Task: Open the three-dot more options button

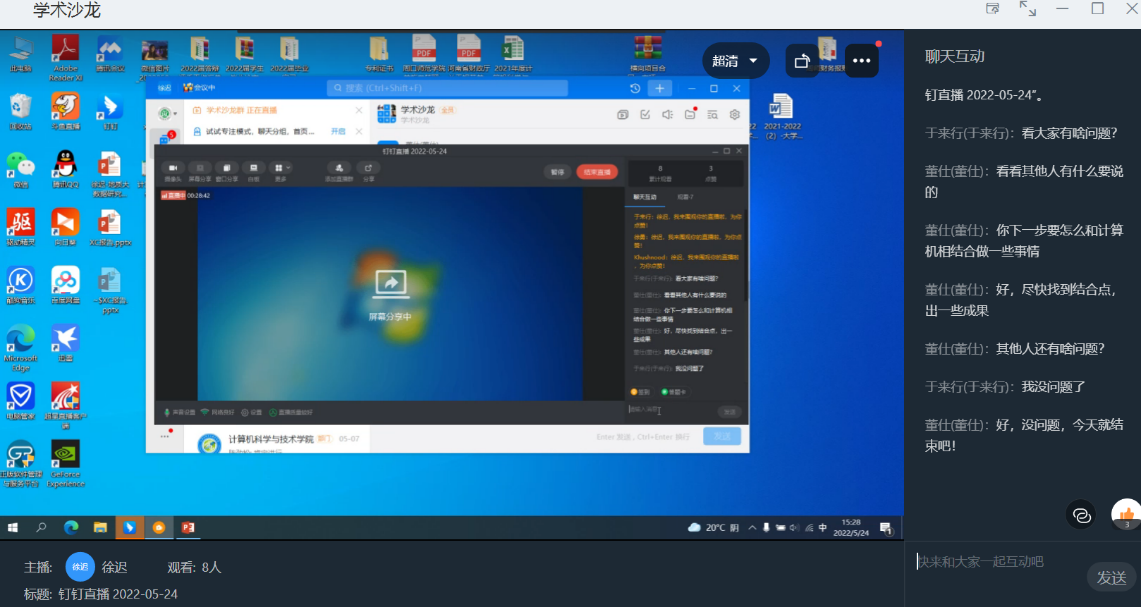Action: 862,61
